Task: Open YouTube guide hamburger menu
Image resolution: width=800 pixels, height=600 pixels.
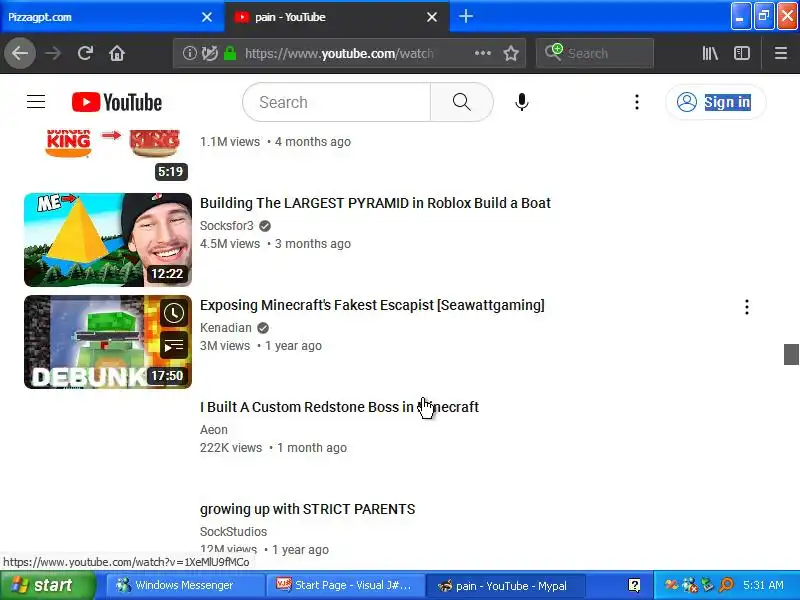Action: [x=36, y=102]
